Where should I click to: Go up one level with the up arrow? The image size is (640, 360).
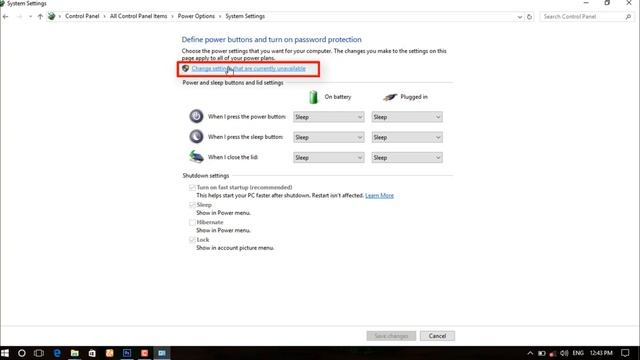pos(40,17)
